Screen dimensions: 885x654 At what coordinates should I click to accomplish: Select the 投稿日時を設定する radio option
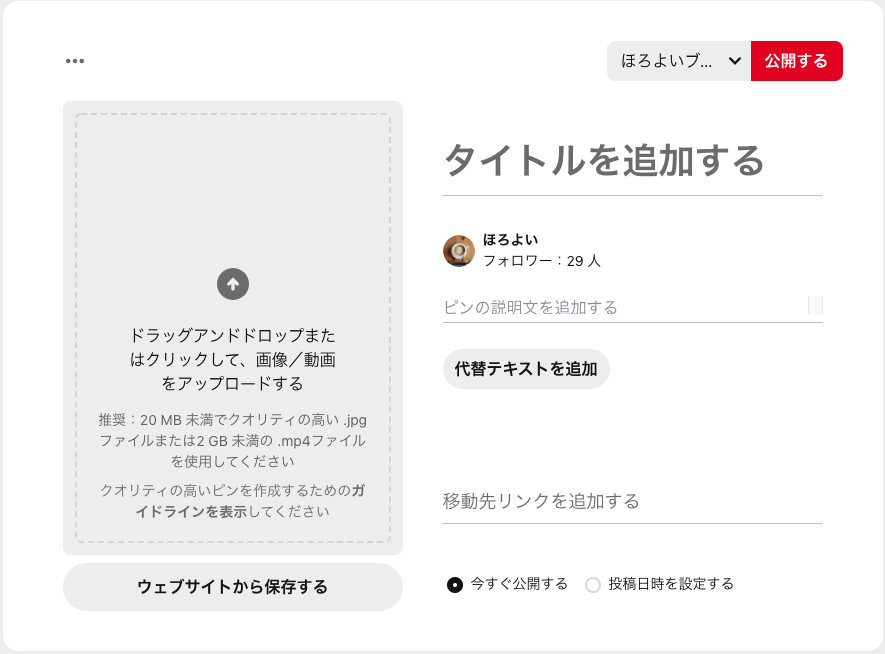pos(593,584)
